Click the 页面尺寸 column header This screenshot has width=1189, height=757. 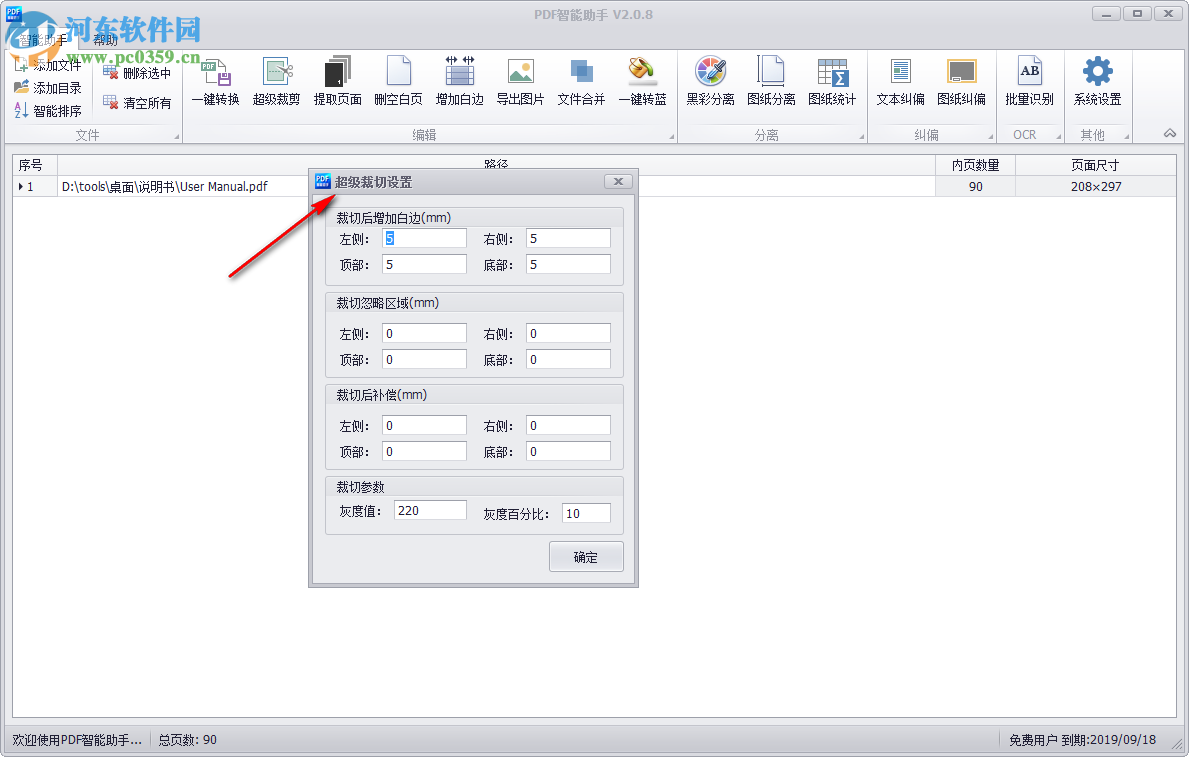click(x=1096, y=165)
